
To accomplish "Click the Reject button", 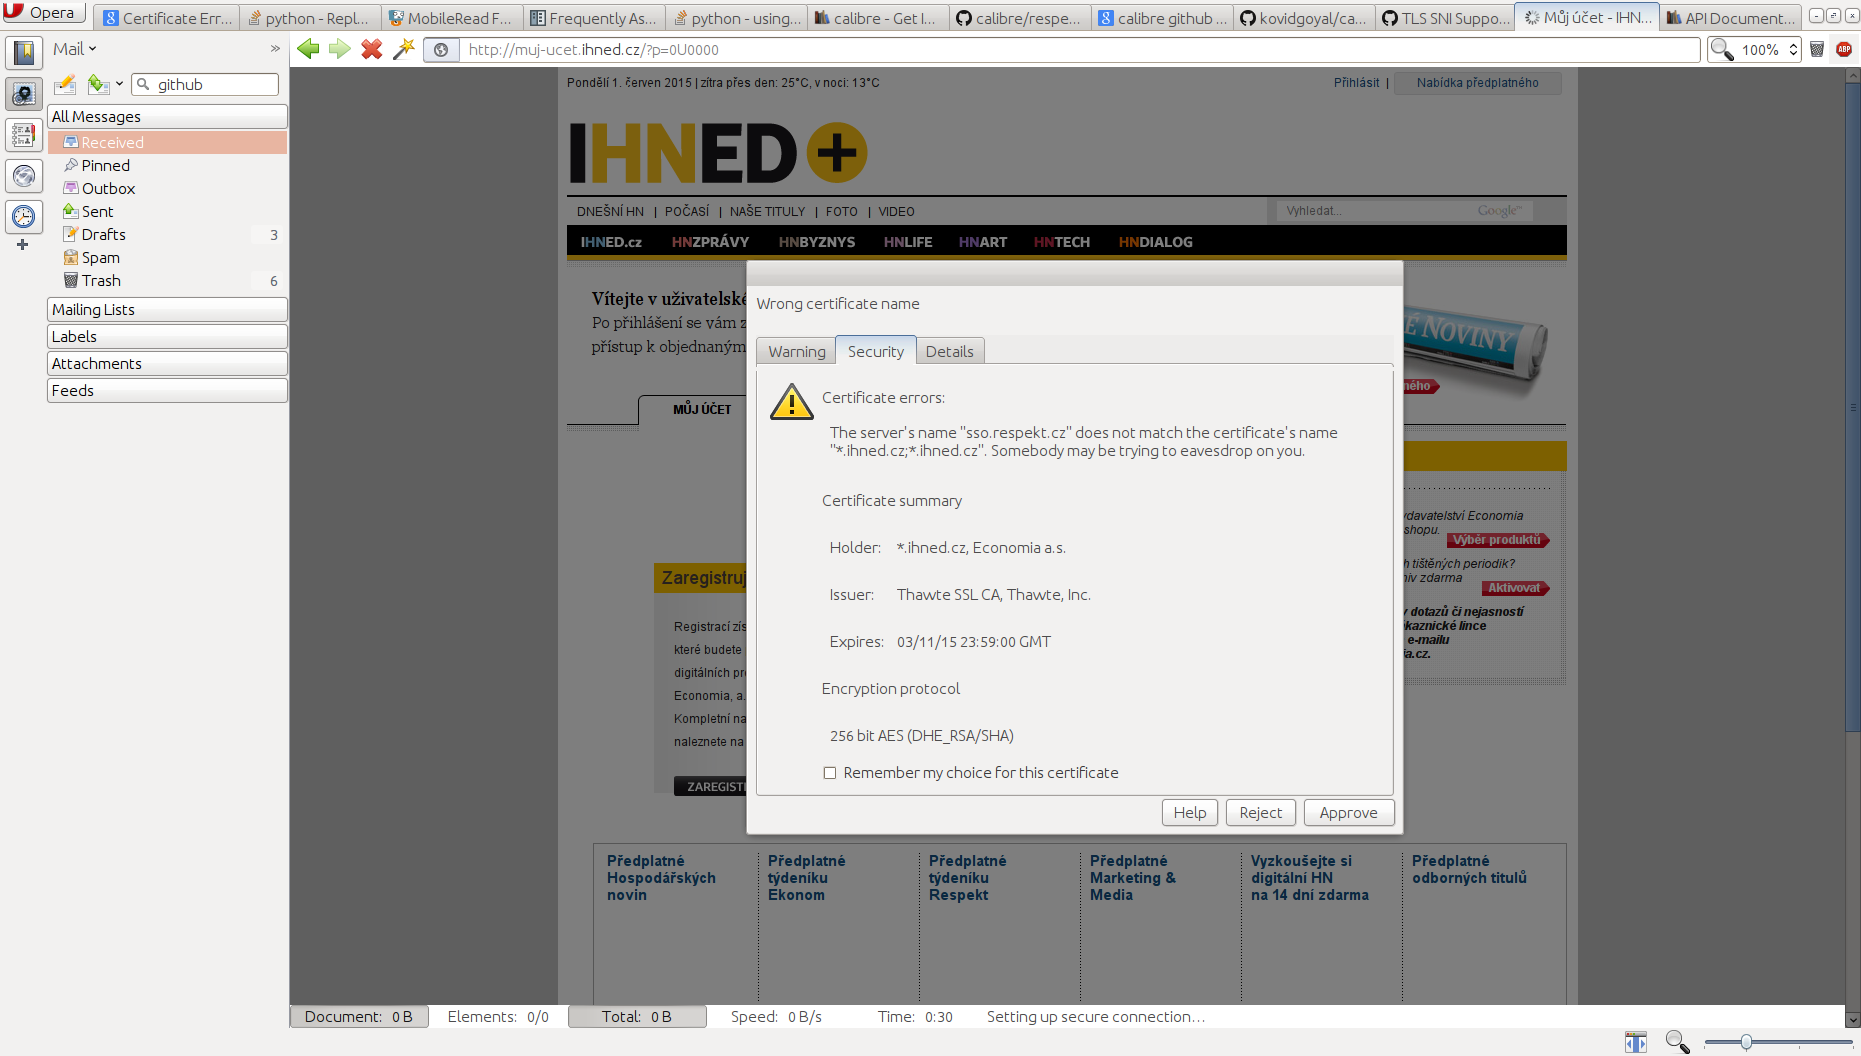I will tap(1260, 813).
